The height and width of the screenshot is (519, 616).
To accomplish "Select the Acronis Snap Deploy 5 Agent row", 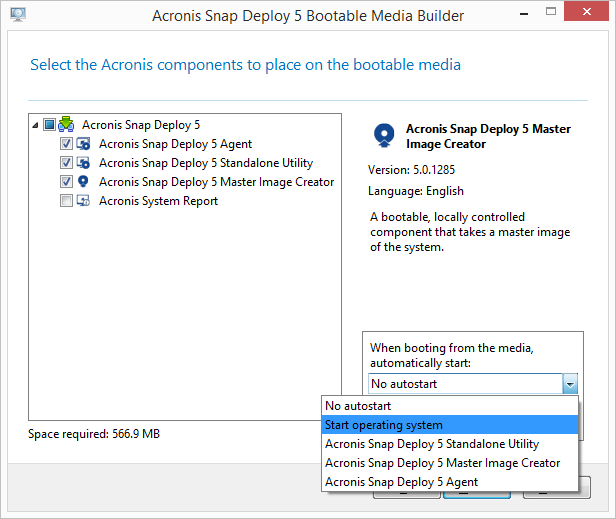I will pyautogui.click(x=175, y=144).
